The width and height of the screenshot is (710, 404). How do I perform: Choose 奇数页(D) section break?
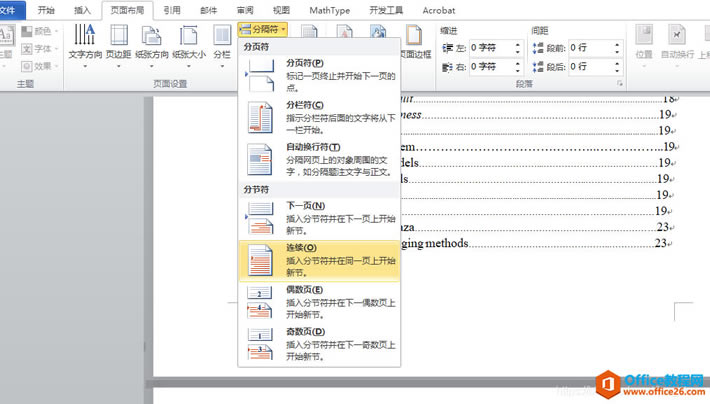pos(319,344)
